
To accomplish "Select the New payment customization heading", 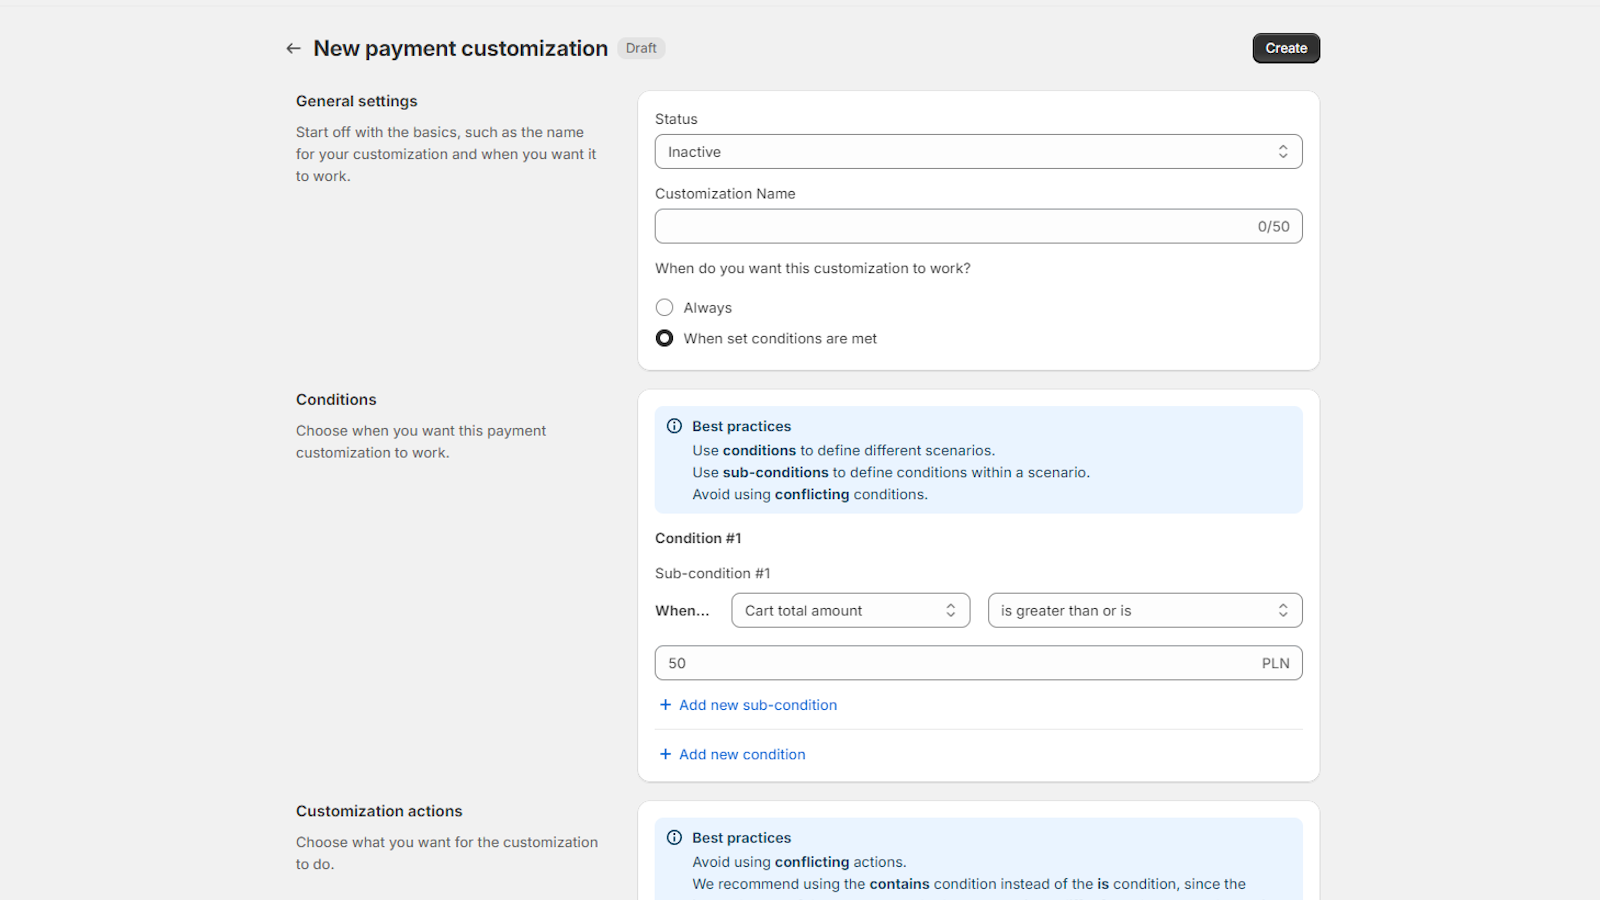I will [460, 48].
